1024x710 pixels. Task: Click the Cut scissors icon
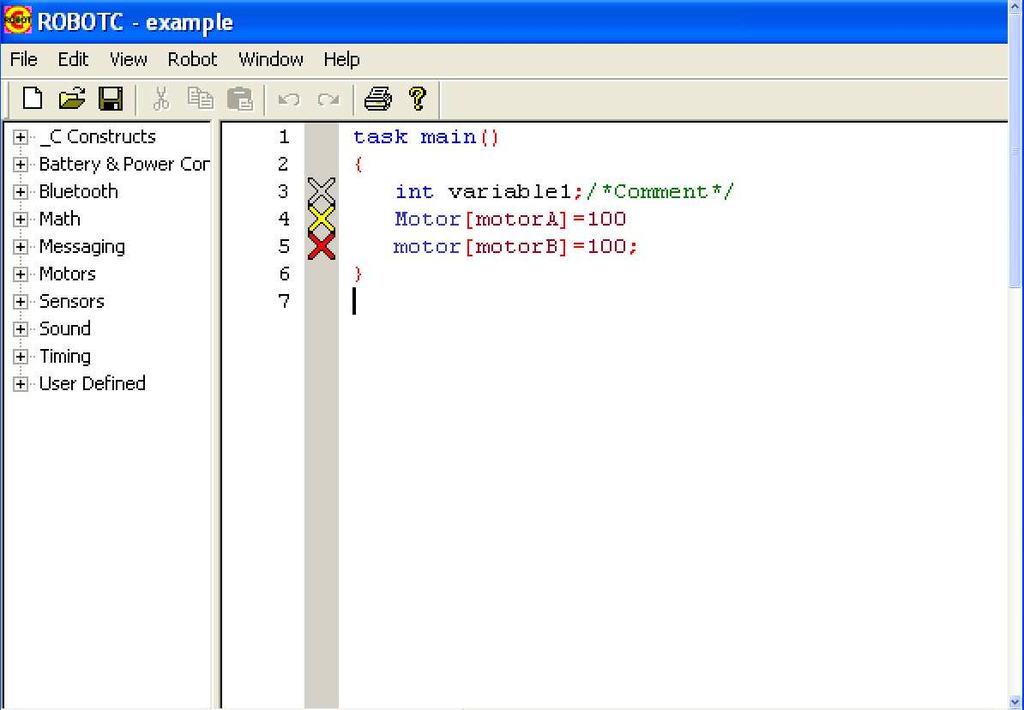click(x=161, y=99)
